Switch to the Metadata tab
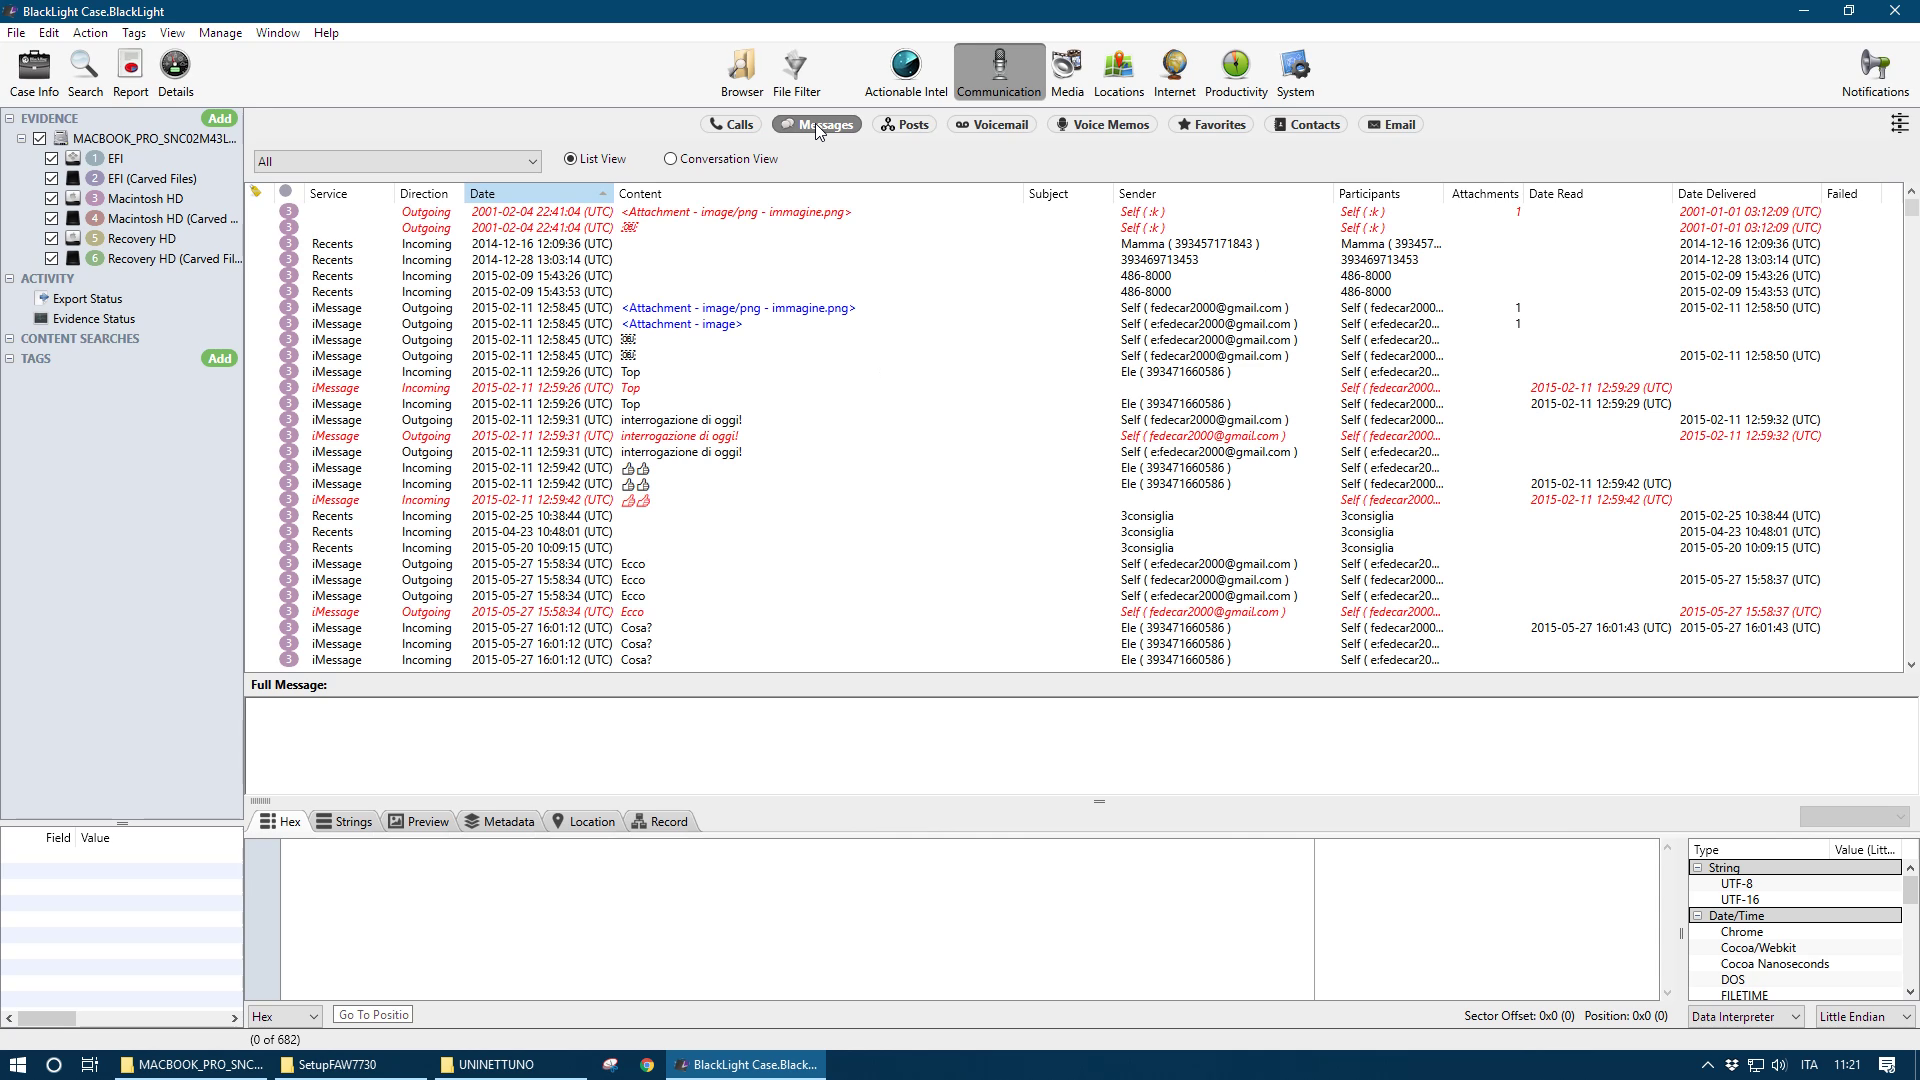 500,822
